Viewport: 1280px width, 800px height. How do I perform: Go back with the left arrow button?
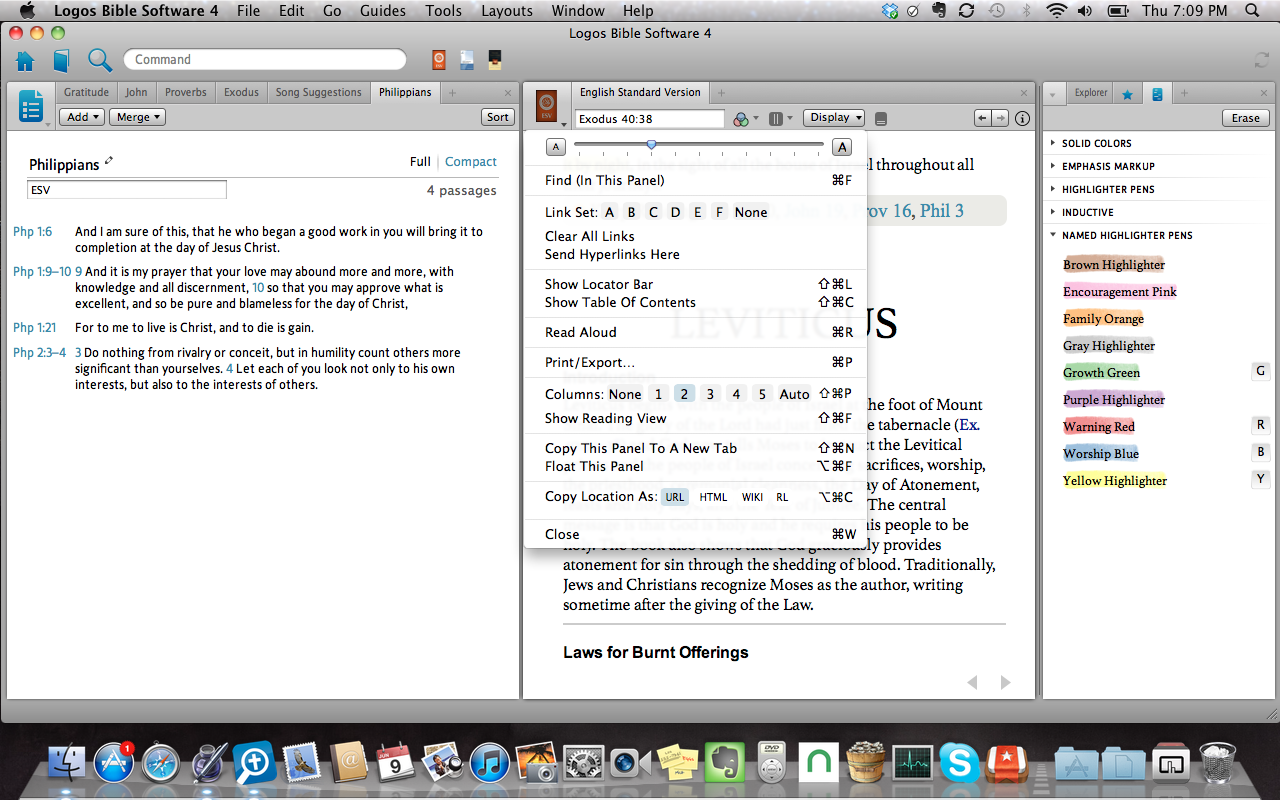[x=983, y=118]
